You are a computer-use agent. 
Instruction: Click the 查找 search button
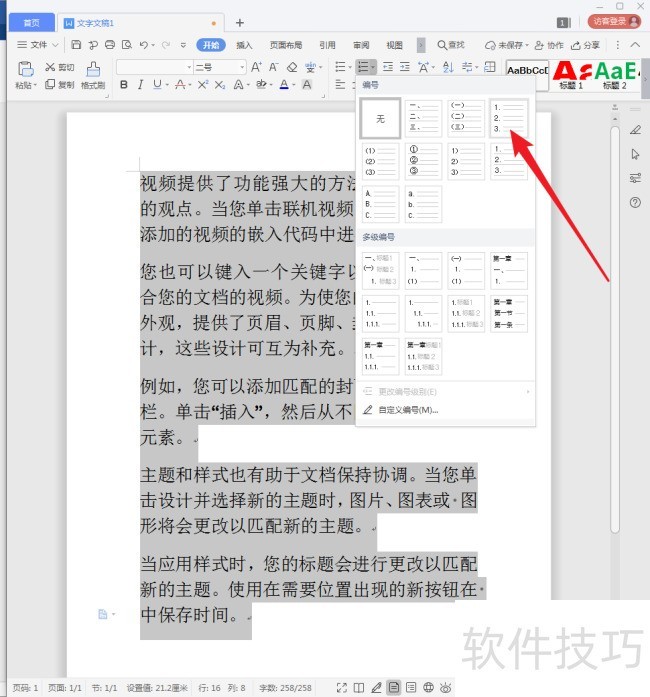click(x=451, y=45)
